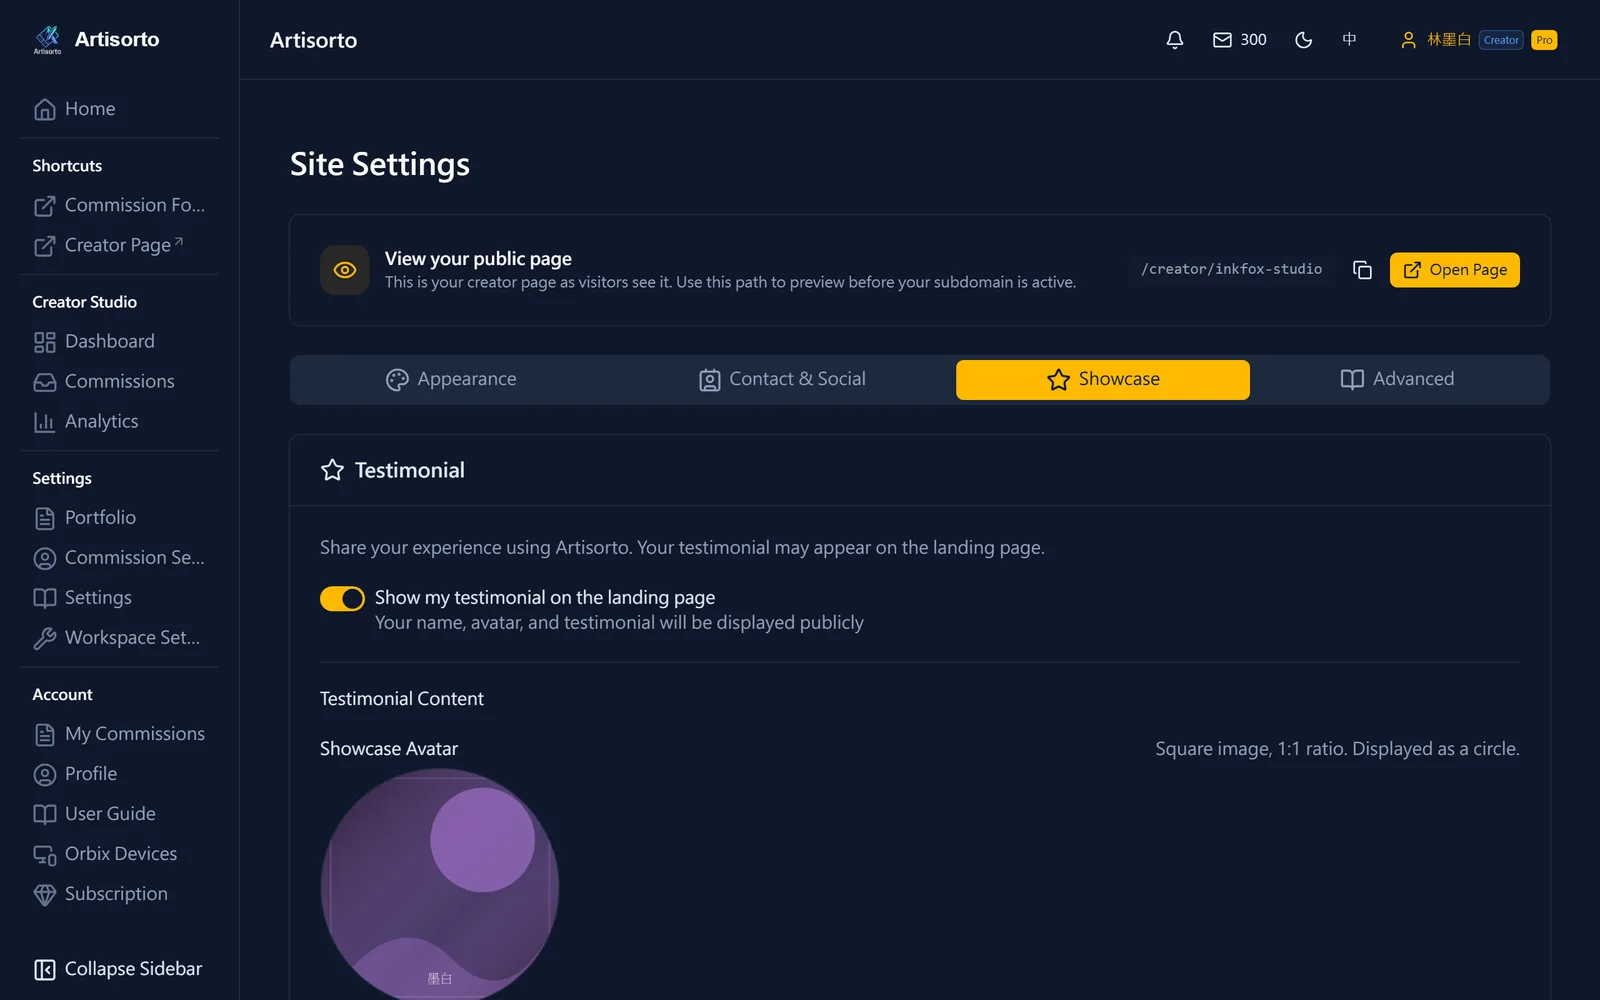Open Dashboard in Creator Studio
This screenshot has width=1600, height=1000.
click(120, 342)
